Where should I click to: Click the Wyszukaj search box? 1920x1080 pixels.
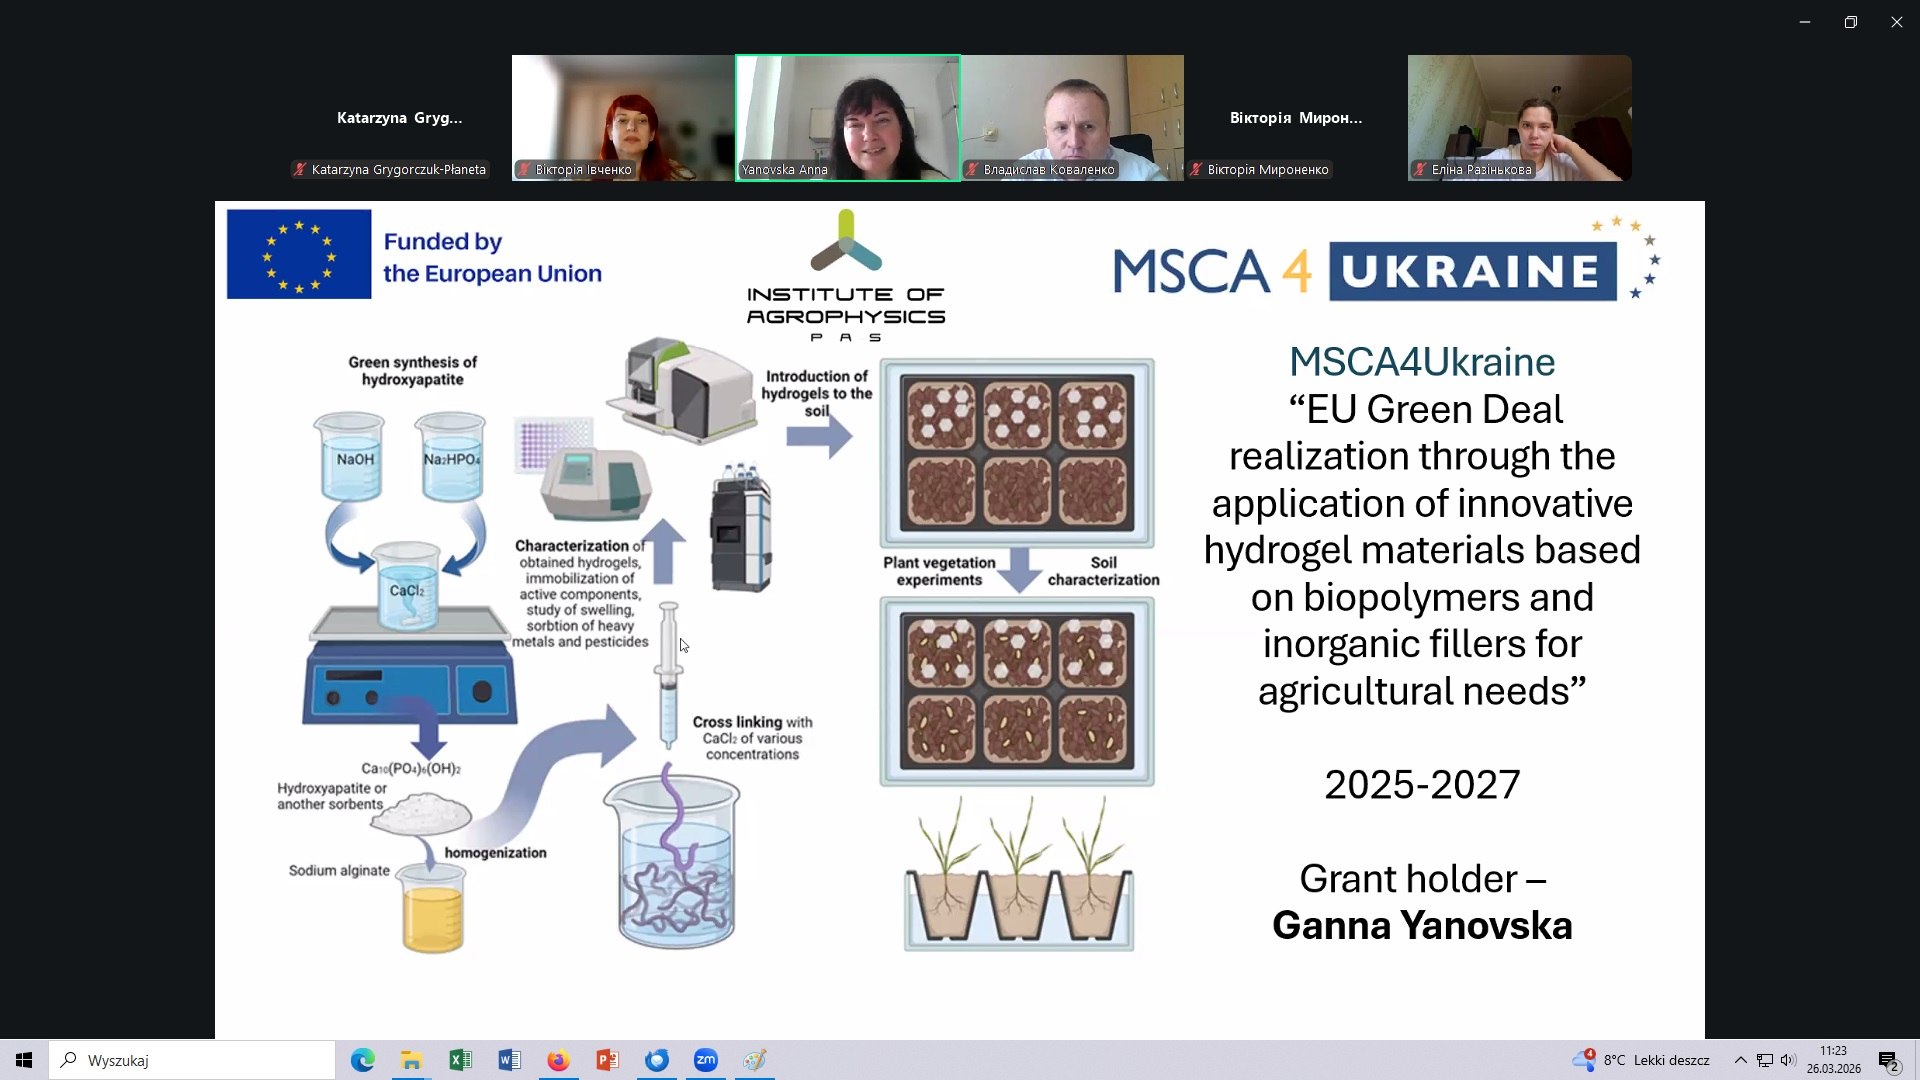click(x=192, y=1060)
